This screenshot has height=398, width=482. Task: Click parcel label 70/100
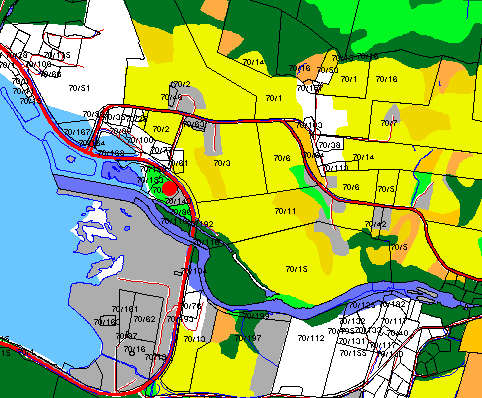141,140
